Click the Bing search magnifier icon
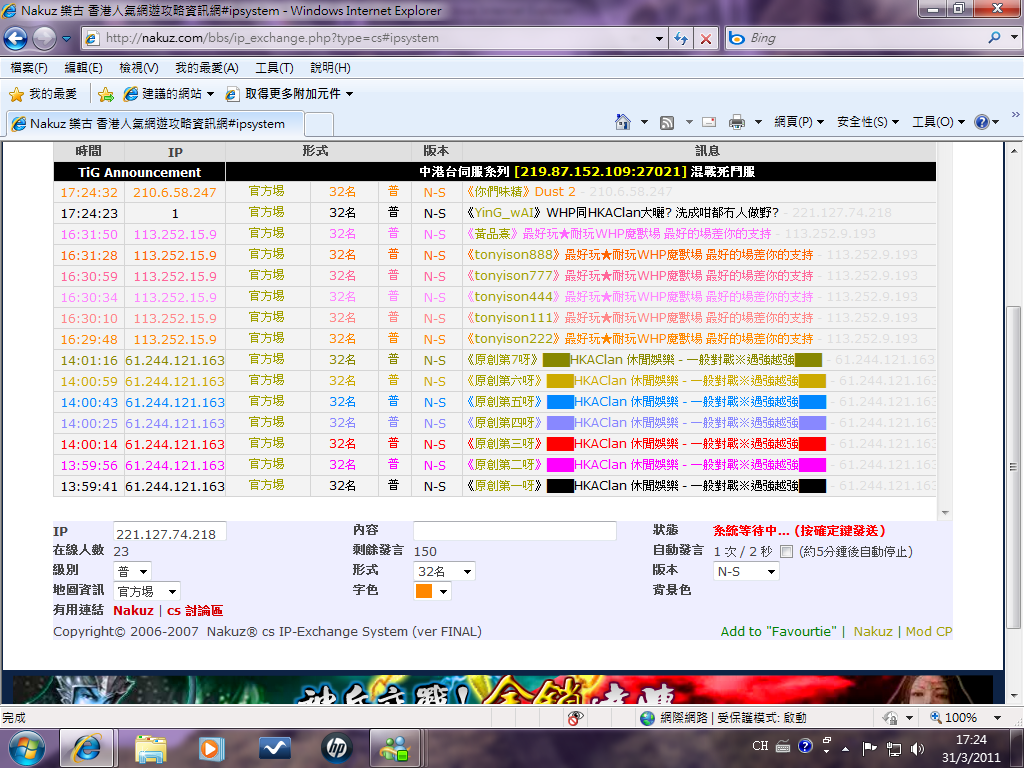 click(x=995, y=38)
